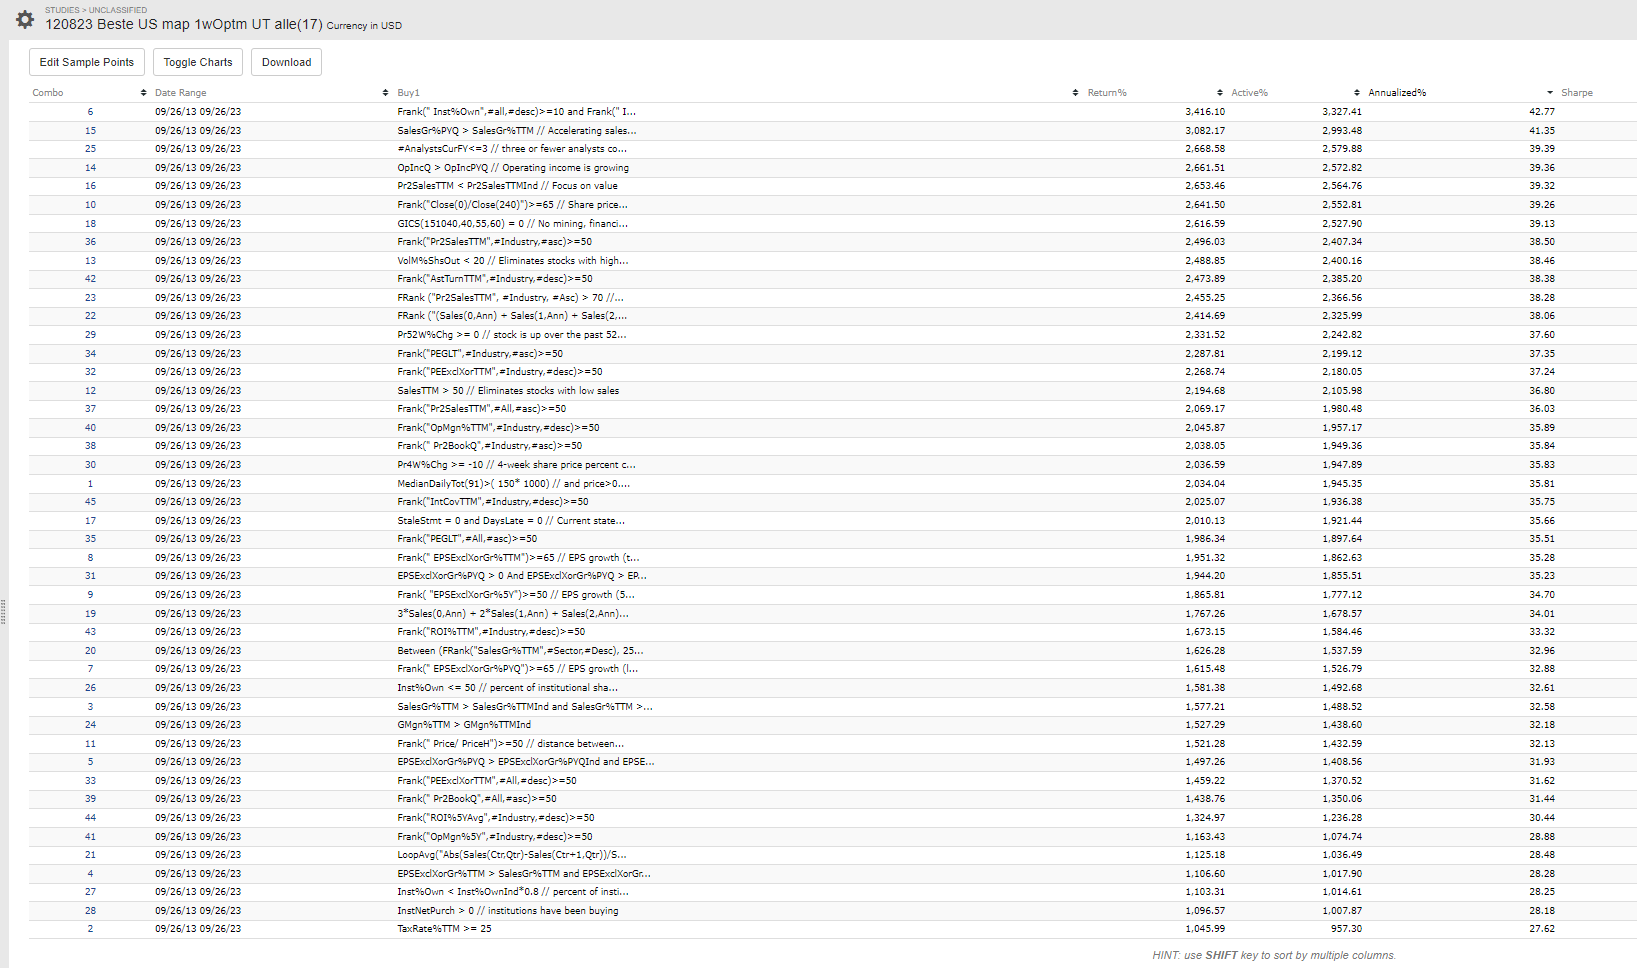The height and width of the screenshot is (968, 1637).
Task: Click the Active% column sort arrows
Action: (x=1356, y=93)
